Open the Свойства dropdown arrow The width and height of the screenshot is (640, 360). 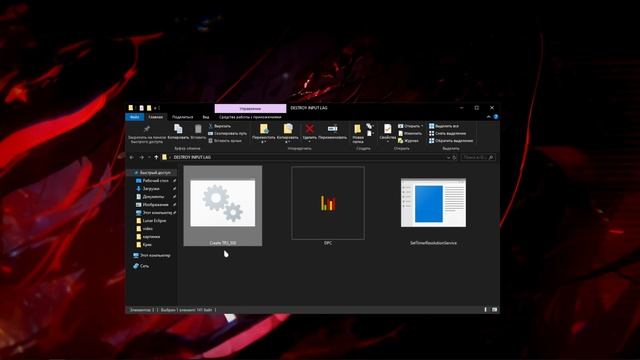(x=387, y=142)
